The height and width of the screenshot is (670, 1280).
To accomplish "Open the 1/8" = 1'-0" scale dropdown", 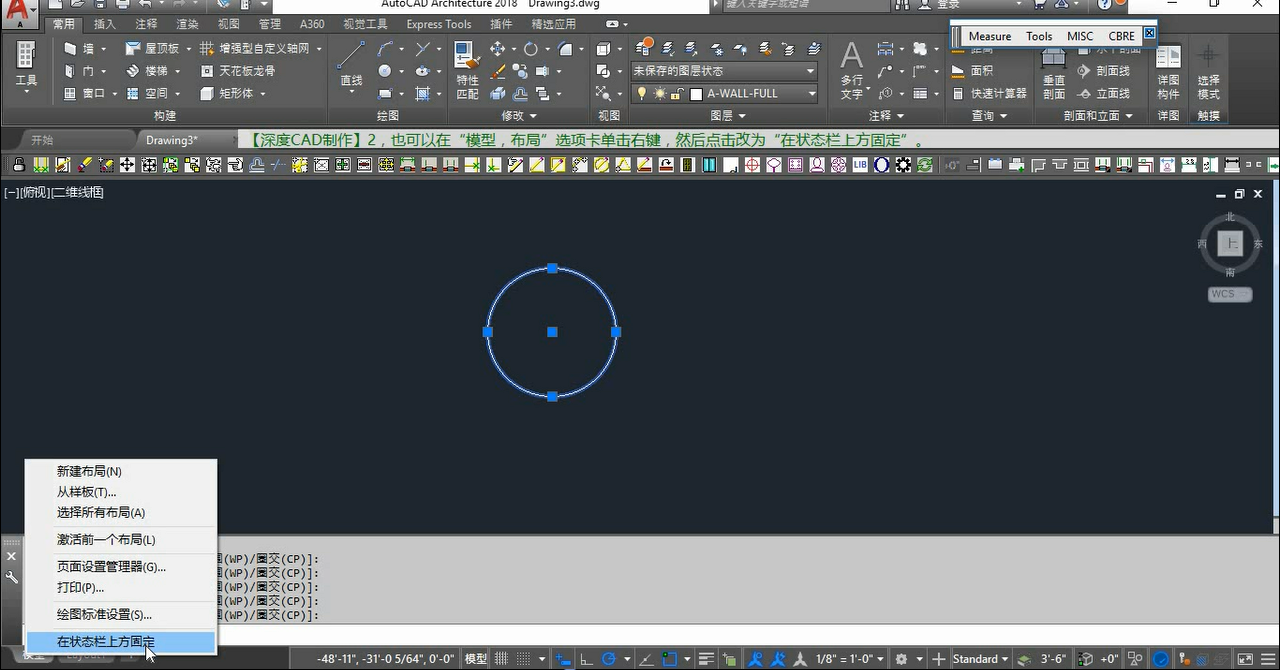I will [849, 659].
